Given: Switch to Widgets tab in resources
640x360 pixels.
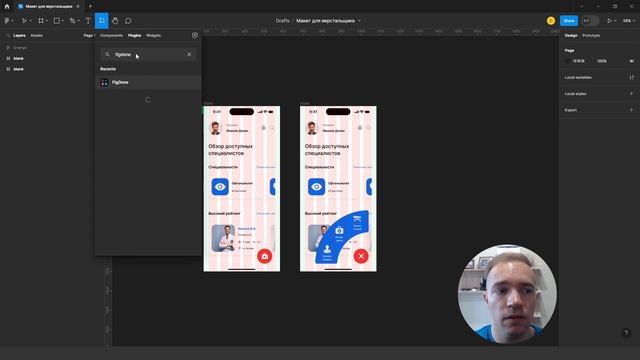Looking at the screenshot, I should point(153,36).
